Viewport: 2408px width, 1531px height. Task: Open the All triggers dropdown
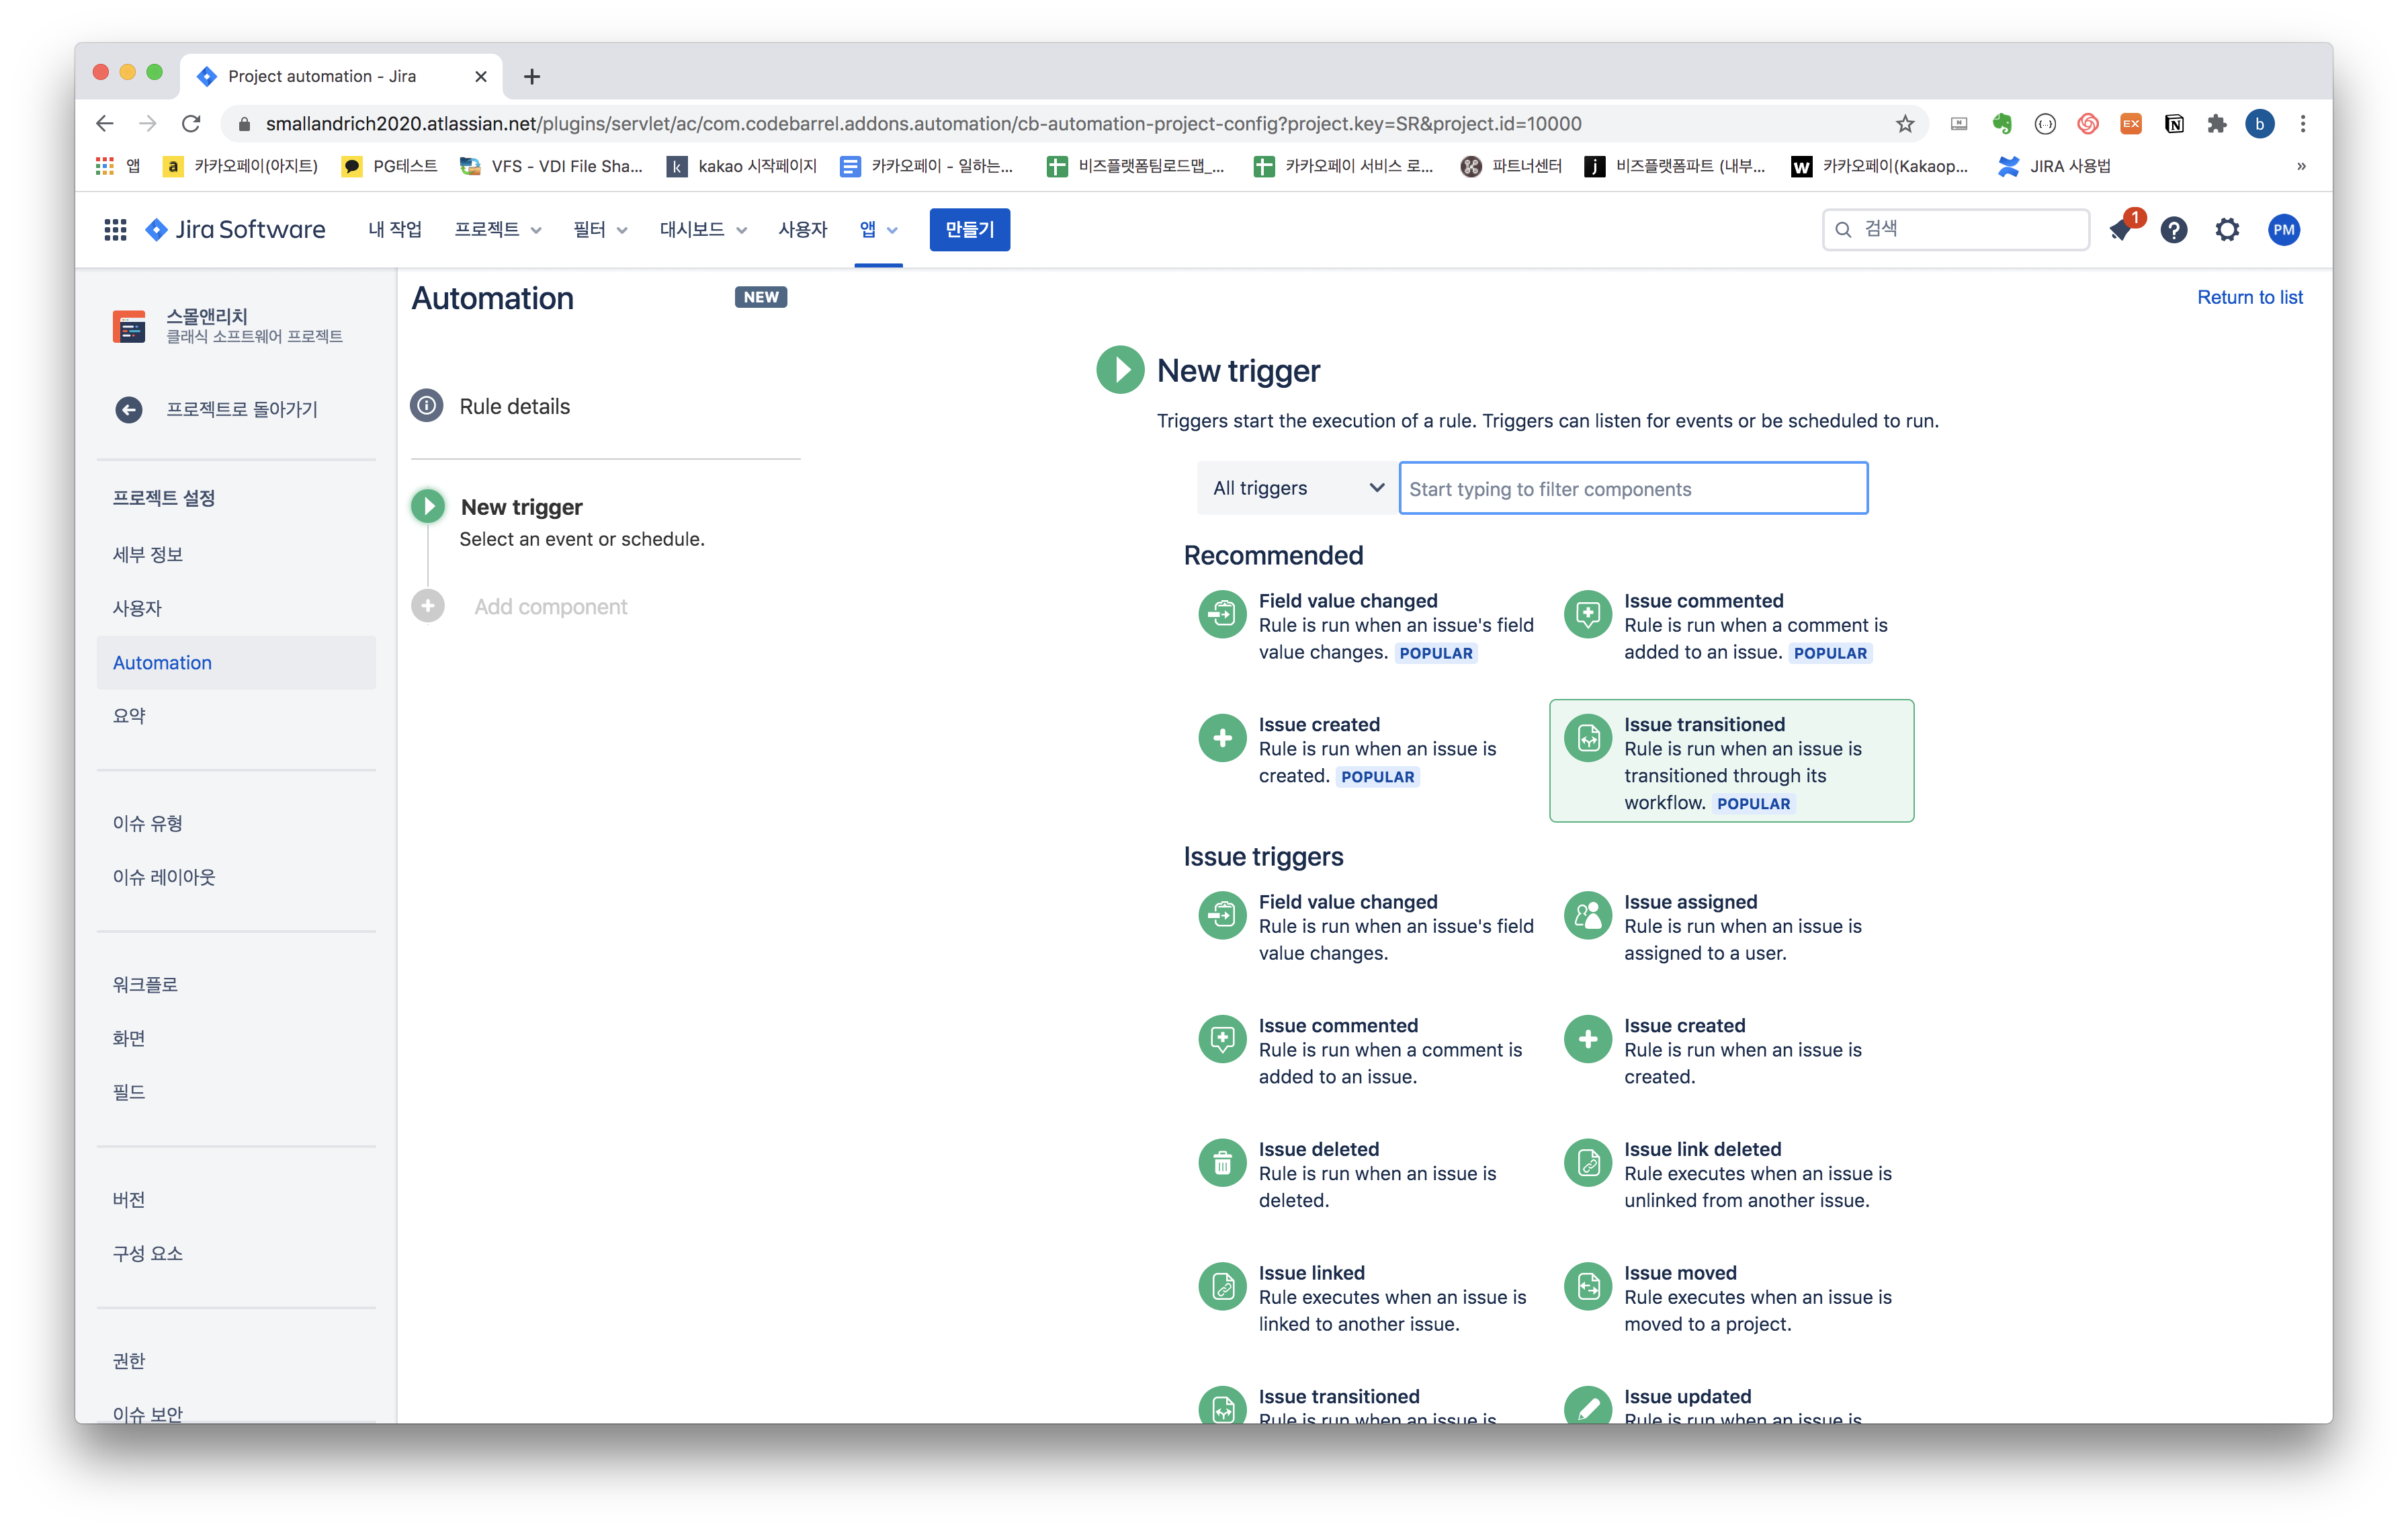(x=1297, y=488)
